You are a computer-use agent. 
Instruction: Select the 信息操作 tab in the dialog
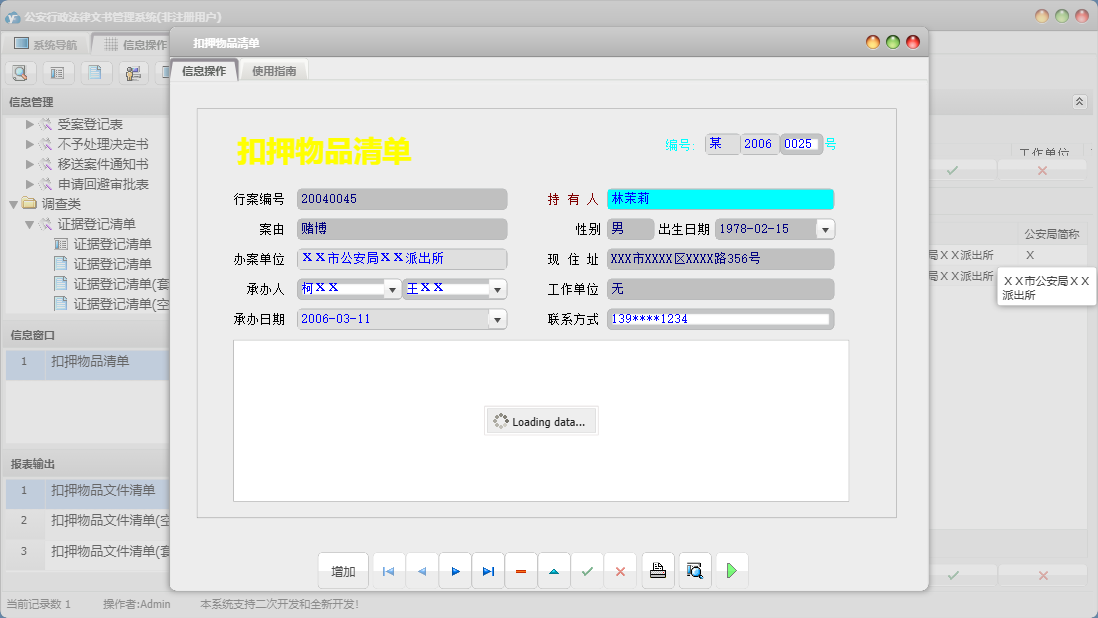click(x=204, y=71)
